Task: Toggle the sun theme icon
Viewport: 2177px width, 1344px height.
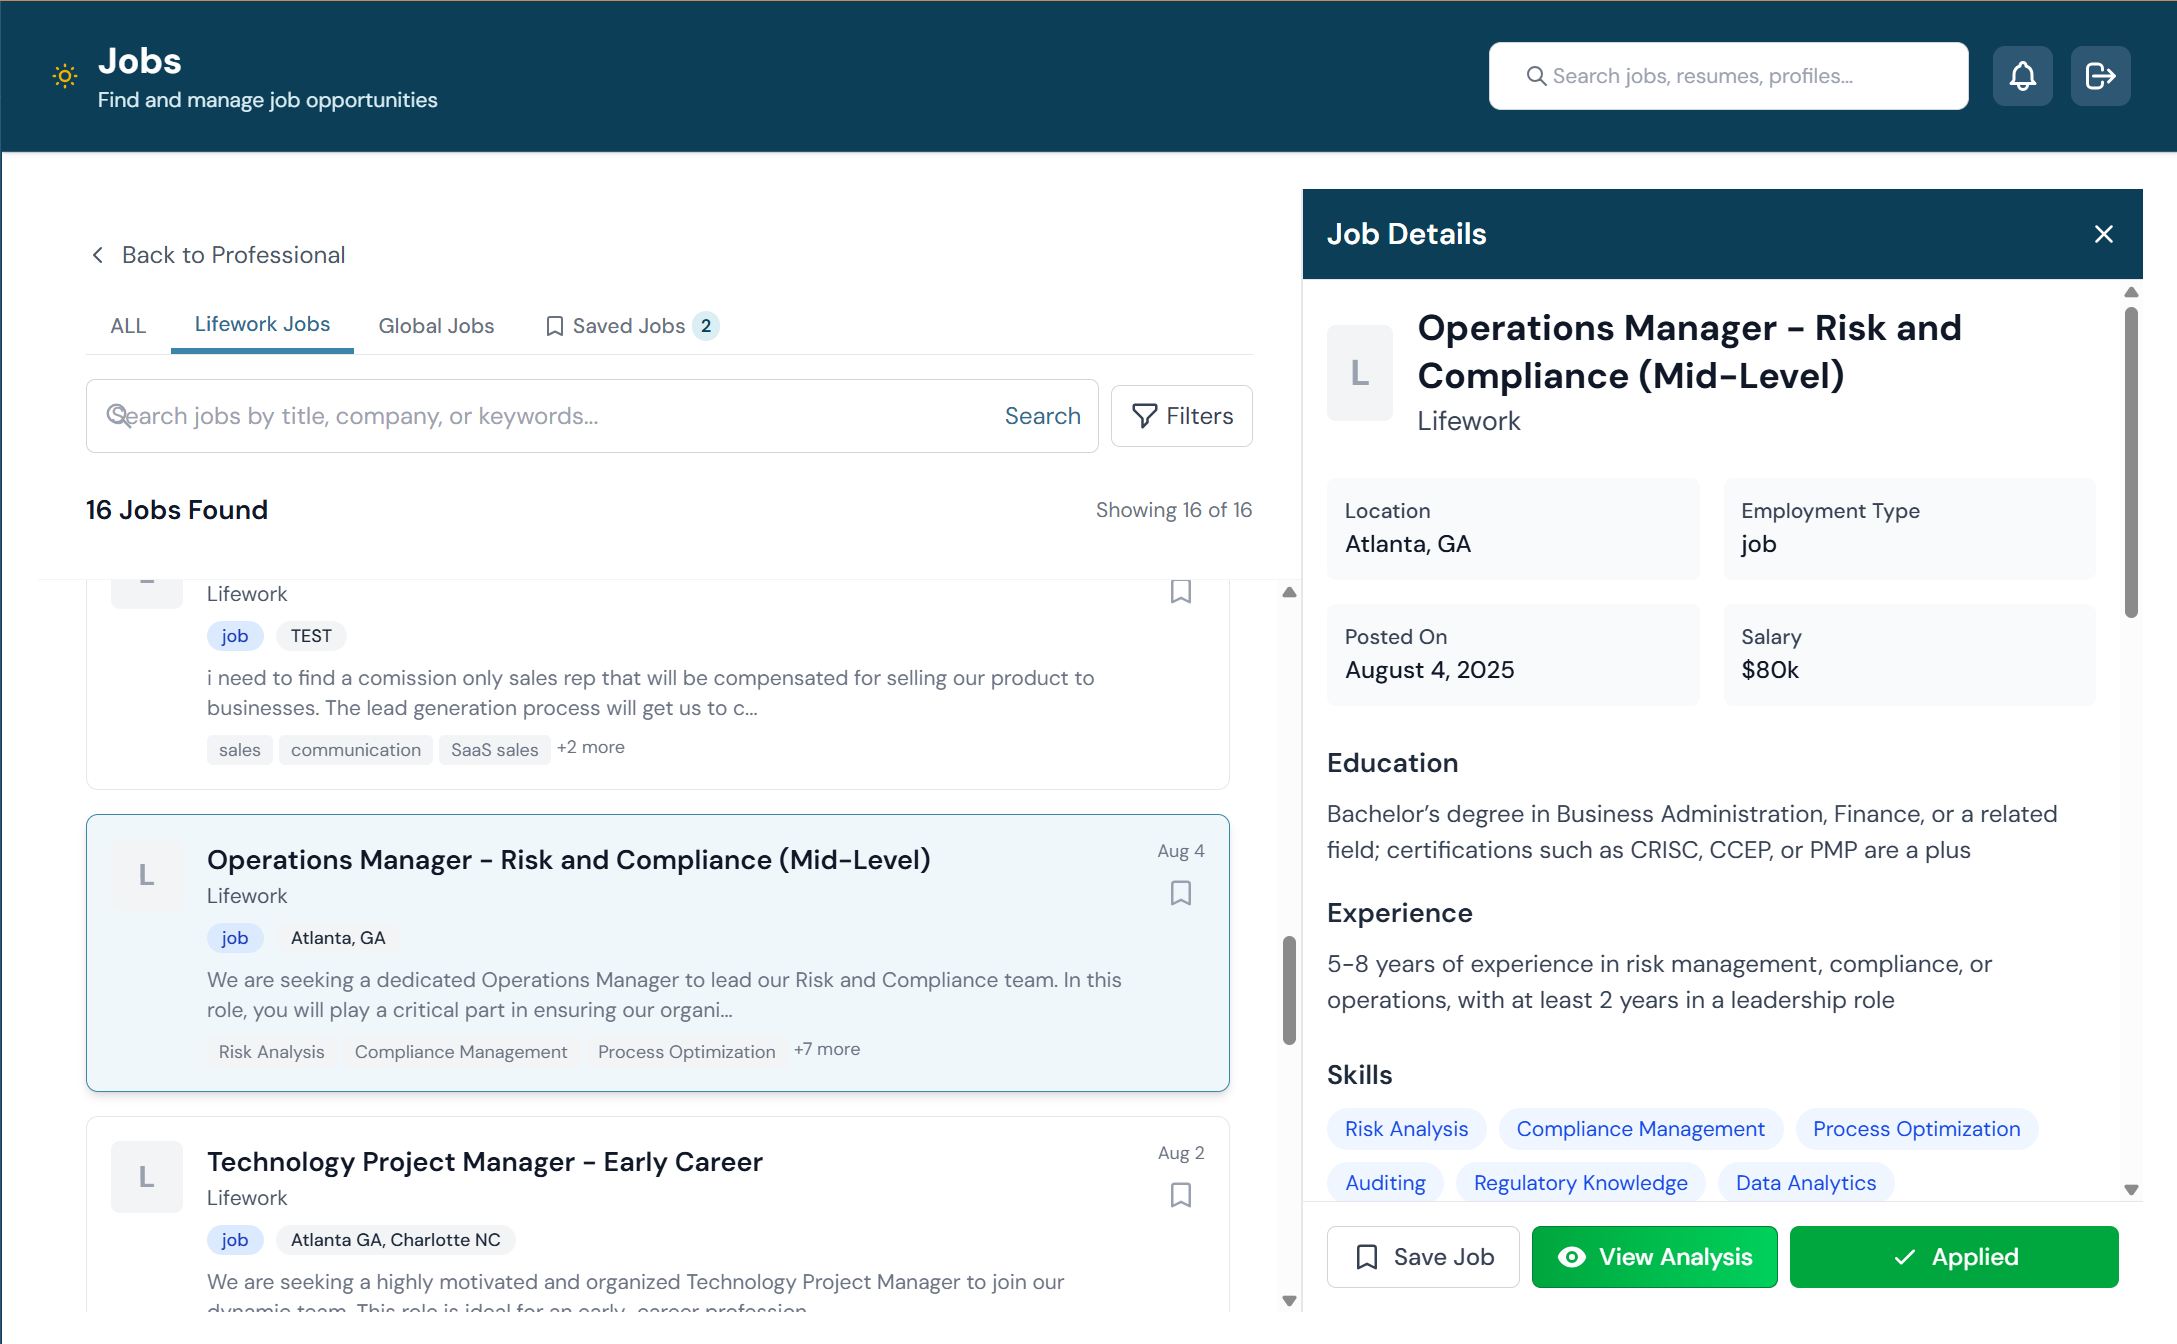Action: [65, 76]
